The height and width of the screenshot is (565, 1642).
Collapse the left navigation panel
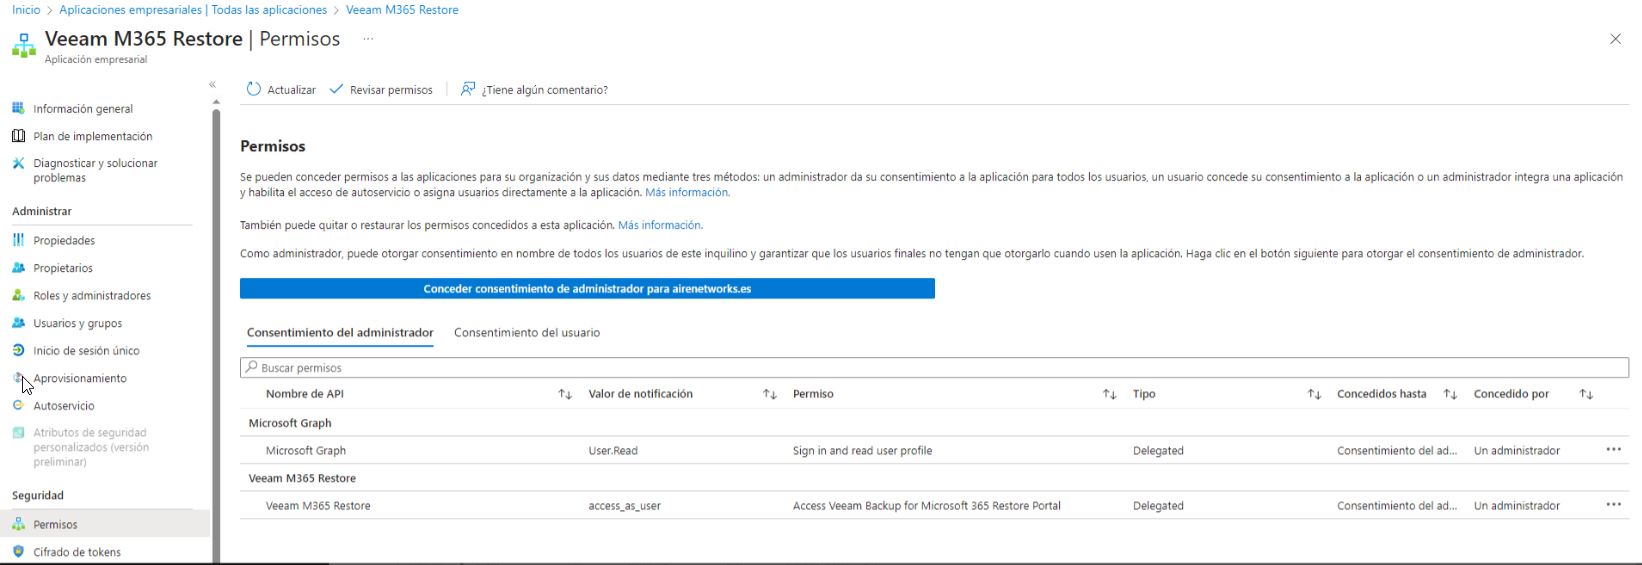212,85
